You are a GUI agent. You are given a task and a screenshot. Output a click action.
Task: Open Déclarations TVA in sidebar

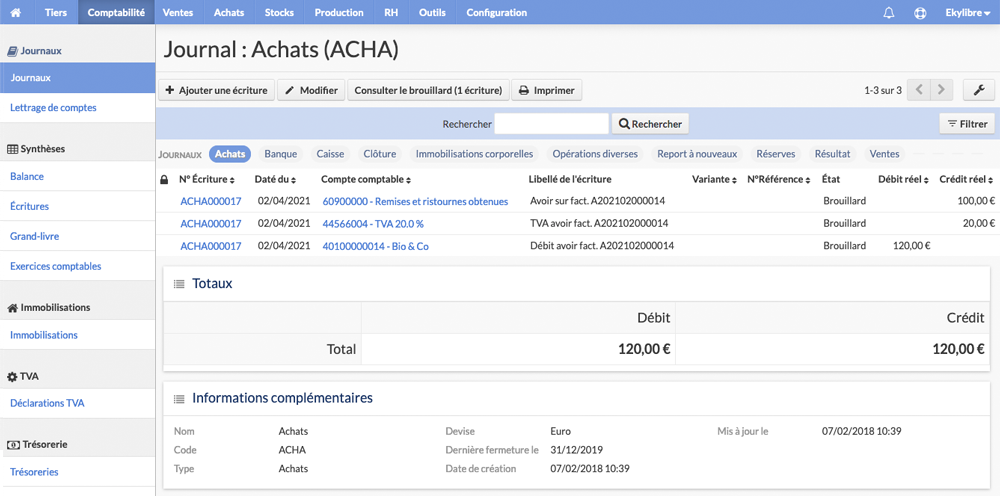click(x=78, y=403)
